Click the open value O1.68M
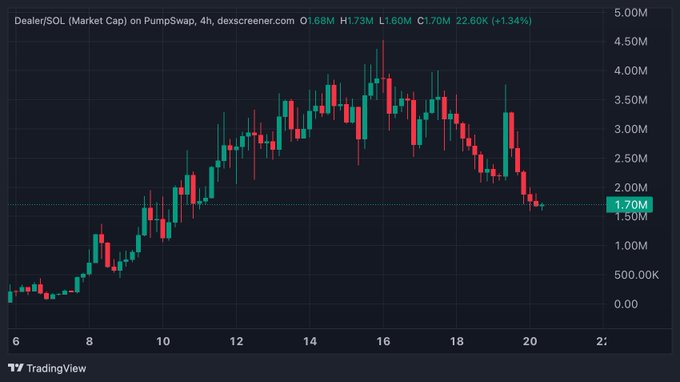Image resolution: width=680 pixels, height=382 pixels. (x=317, y=21)
